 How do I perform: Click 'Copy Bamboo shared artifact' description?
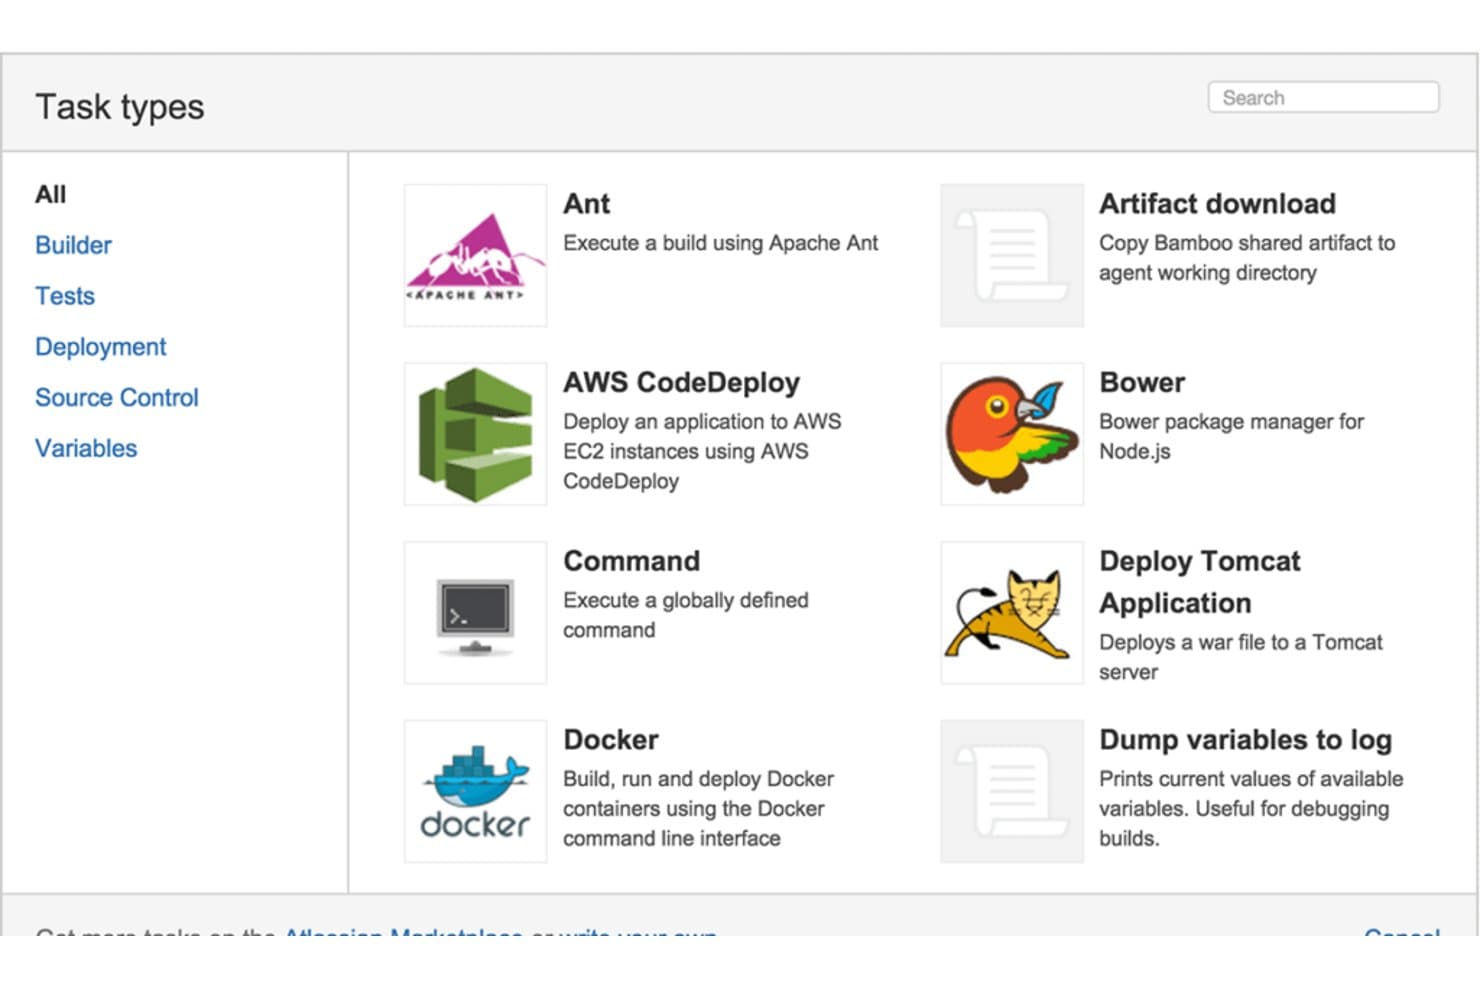(1247, 258)
